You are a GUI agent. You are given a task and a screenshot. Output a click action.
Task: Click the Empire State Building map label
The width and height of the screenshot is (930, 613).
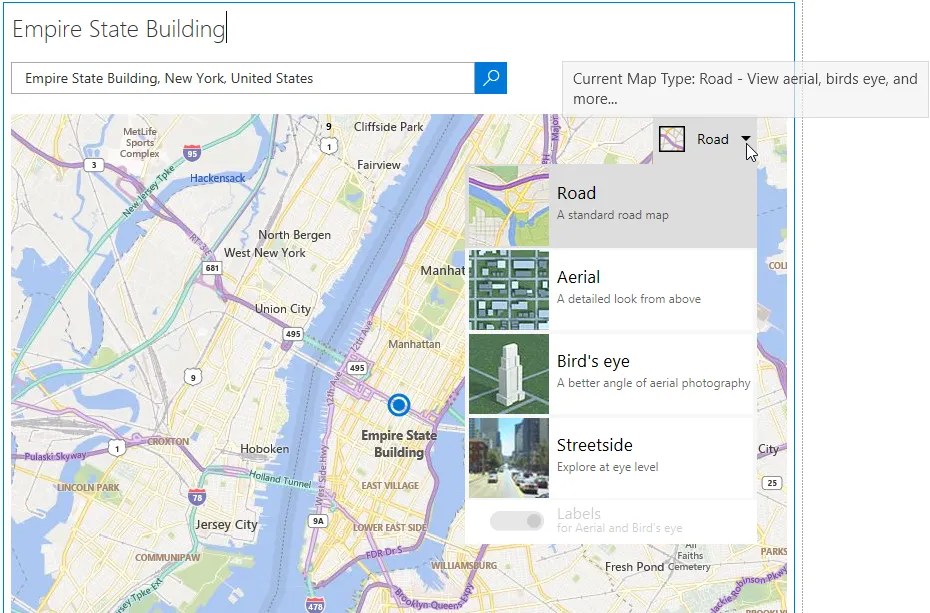coord(399,443)
